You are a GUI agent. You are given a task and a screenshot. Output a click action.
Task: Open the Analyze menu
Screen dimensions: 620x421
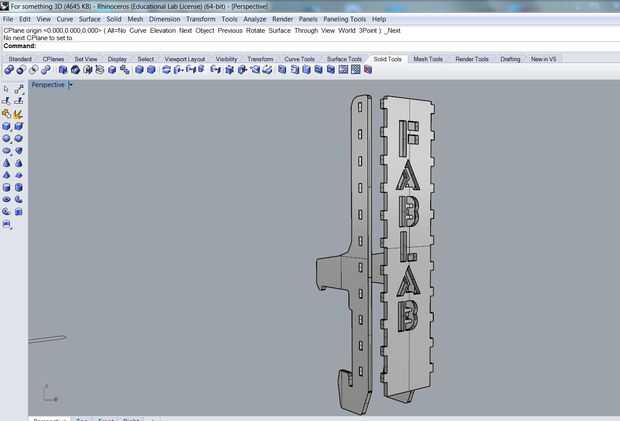tap(255, 19)
